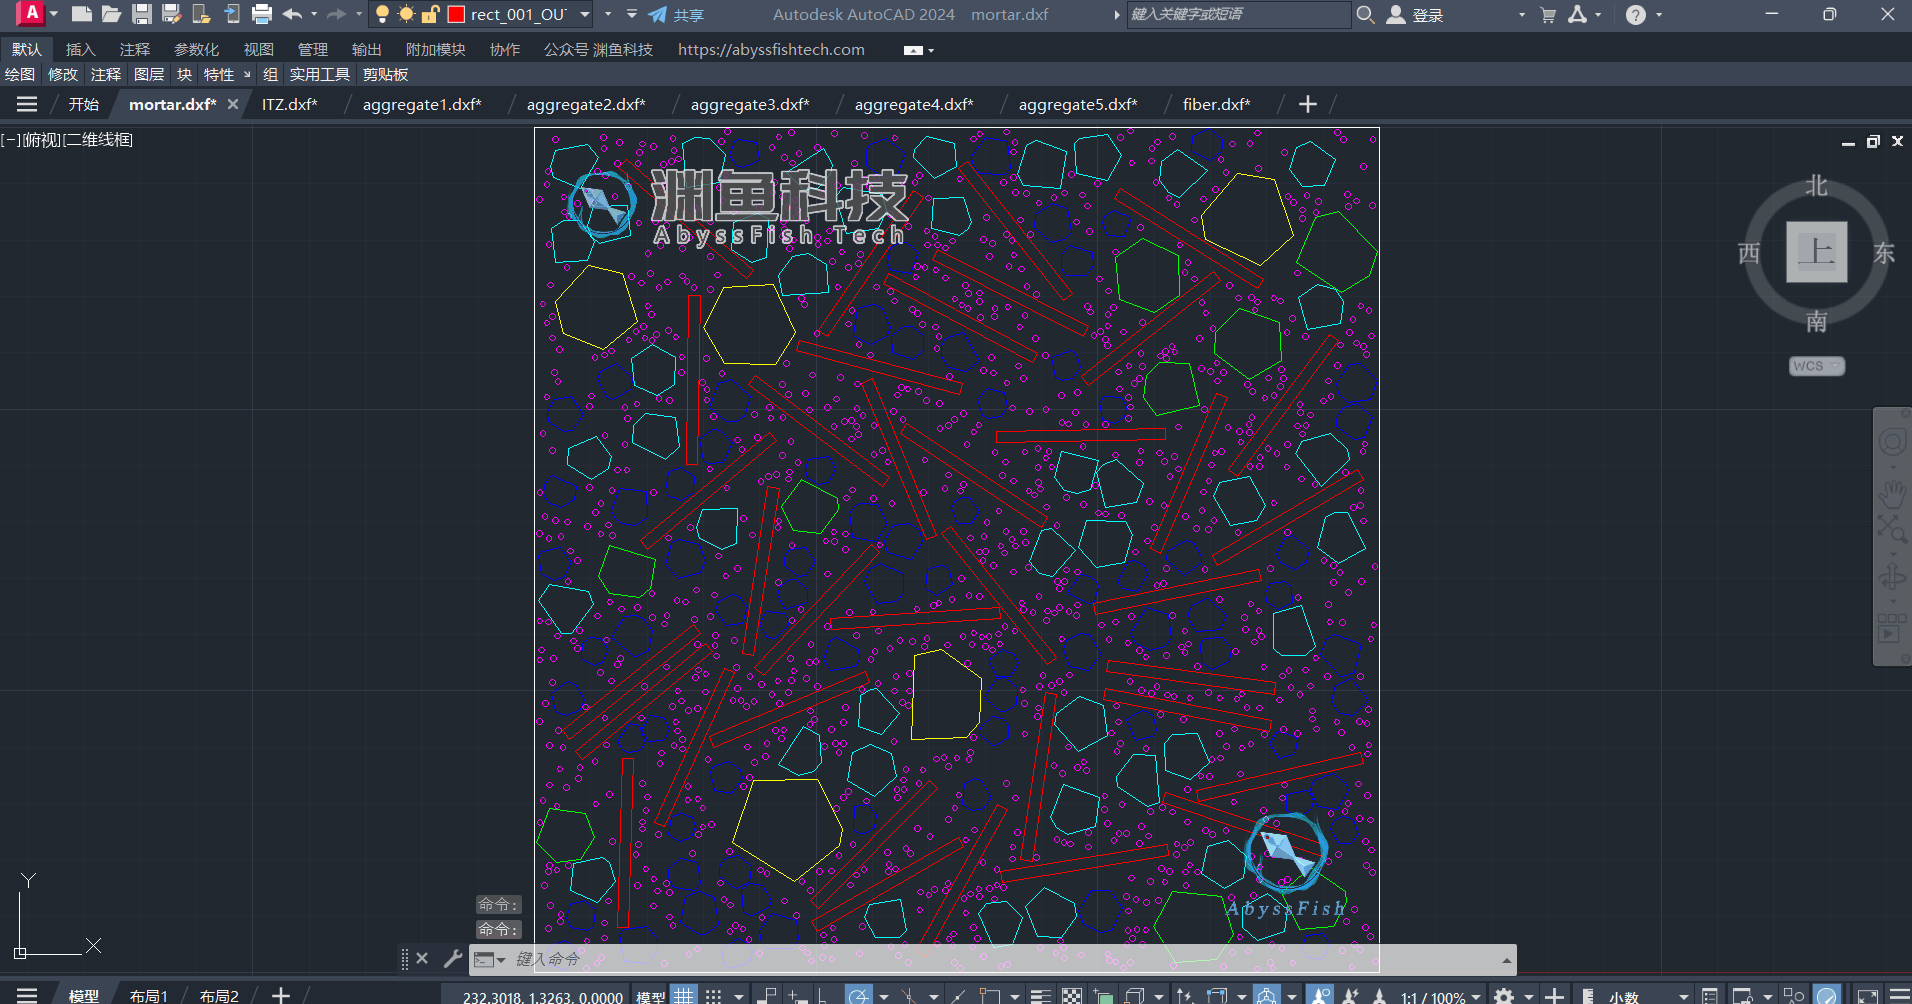Click the 开始 start tab button
The height and width of the screenshot is (1004, 1912).
tap(84, 104)
